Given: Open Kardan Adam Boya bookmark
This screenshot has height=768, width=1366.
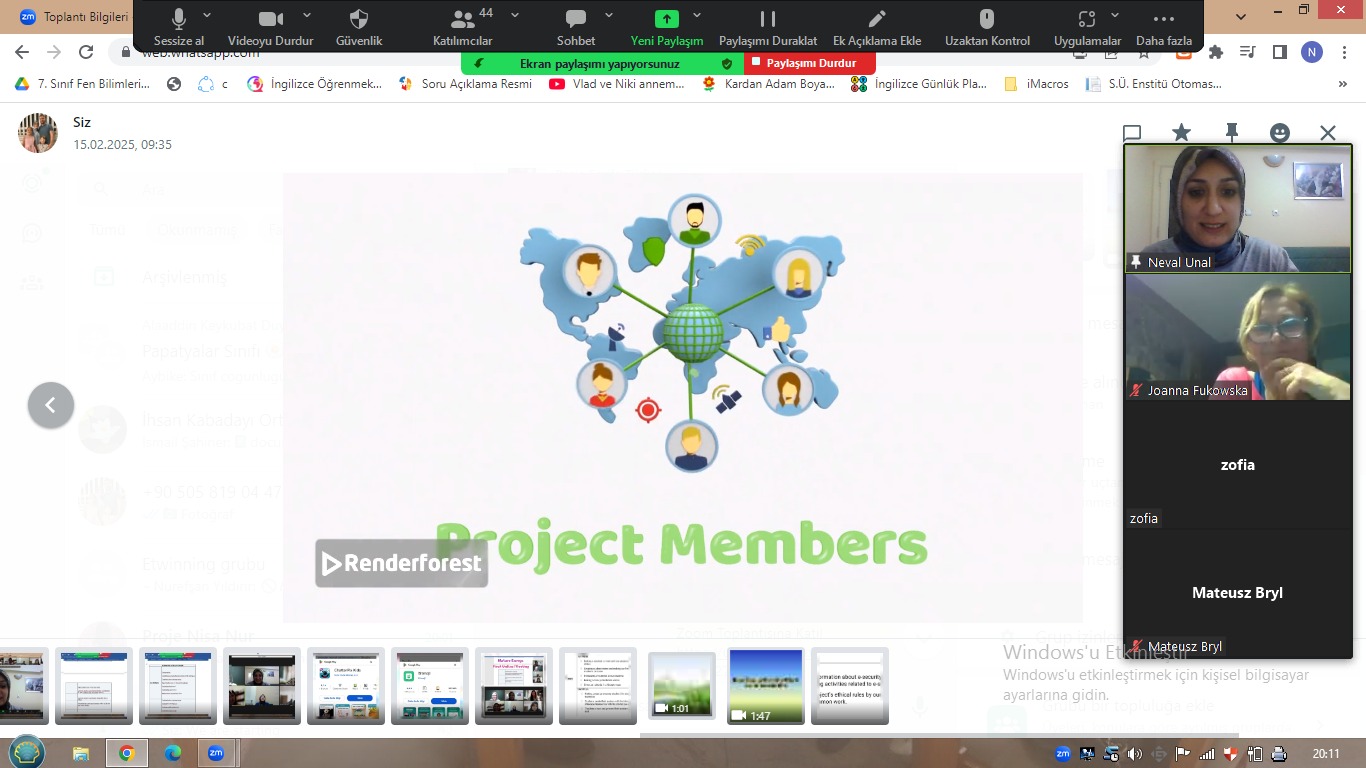Looking at the screenshot, I should 768,84.
